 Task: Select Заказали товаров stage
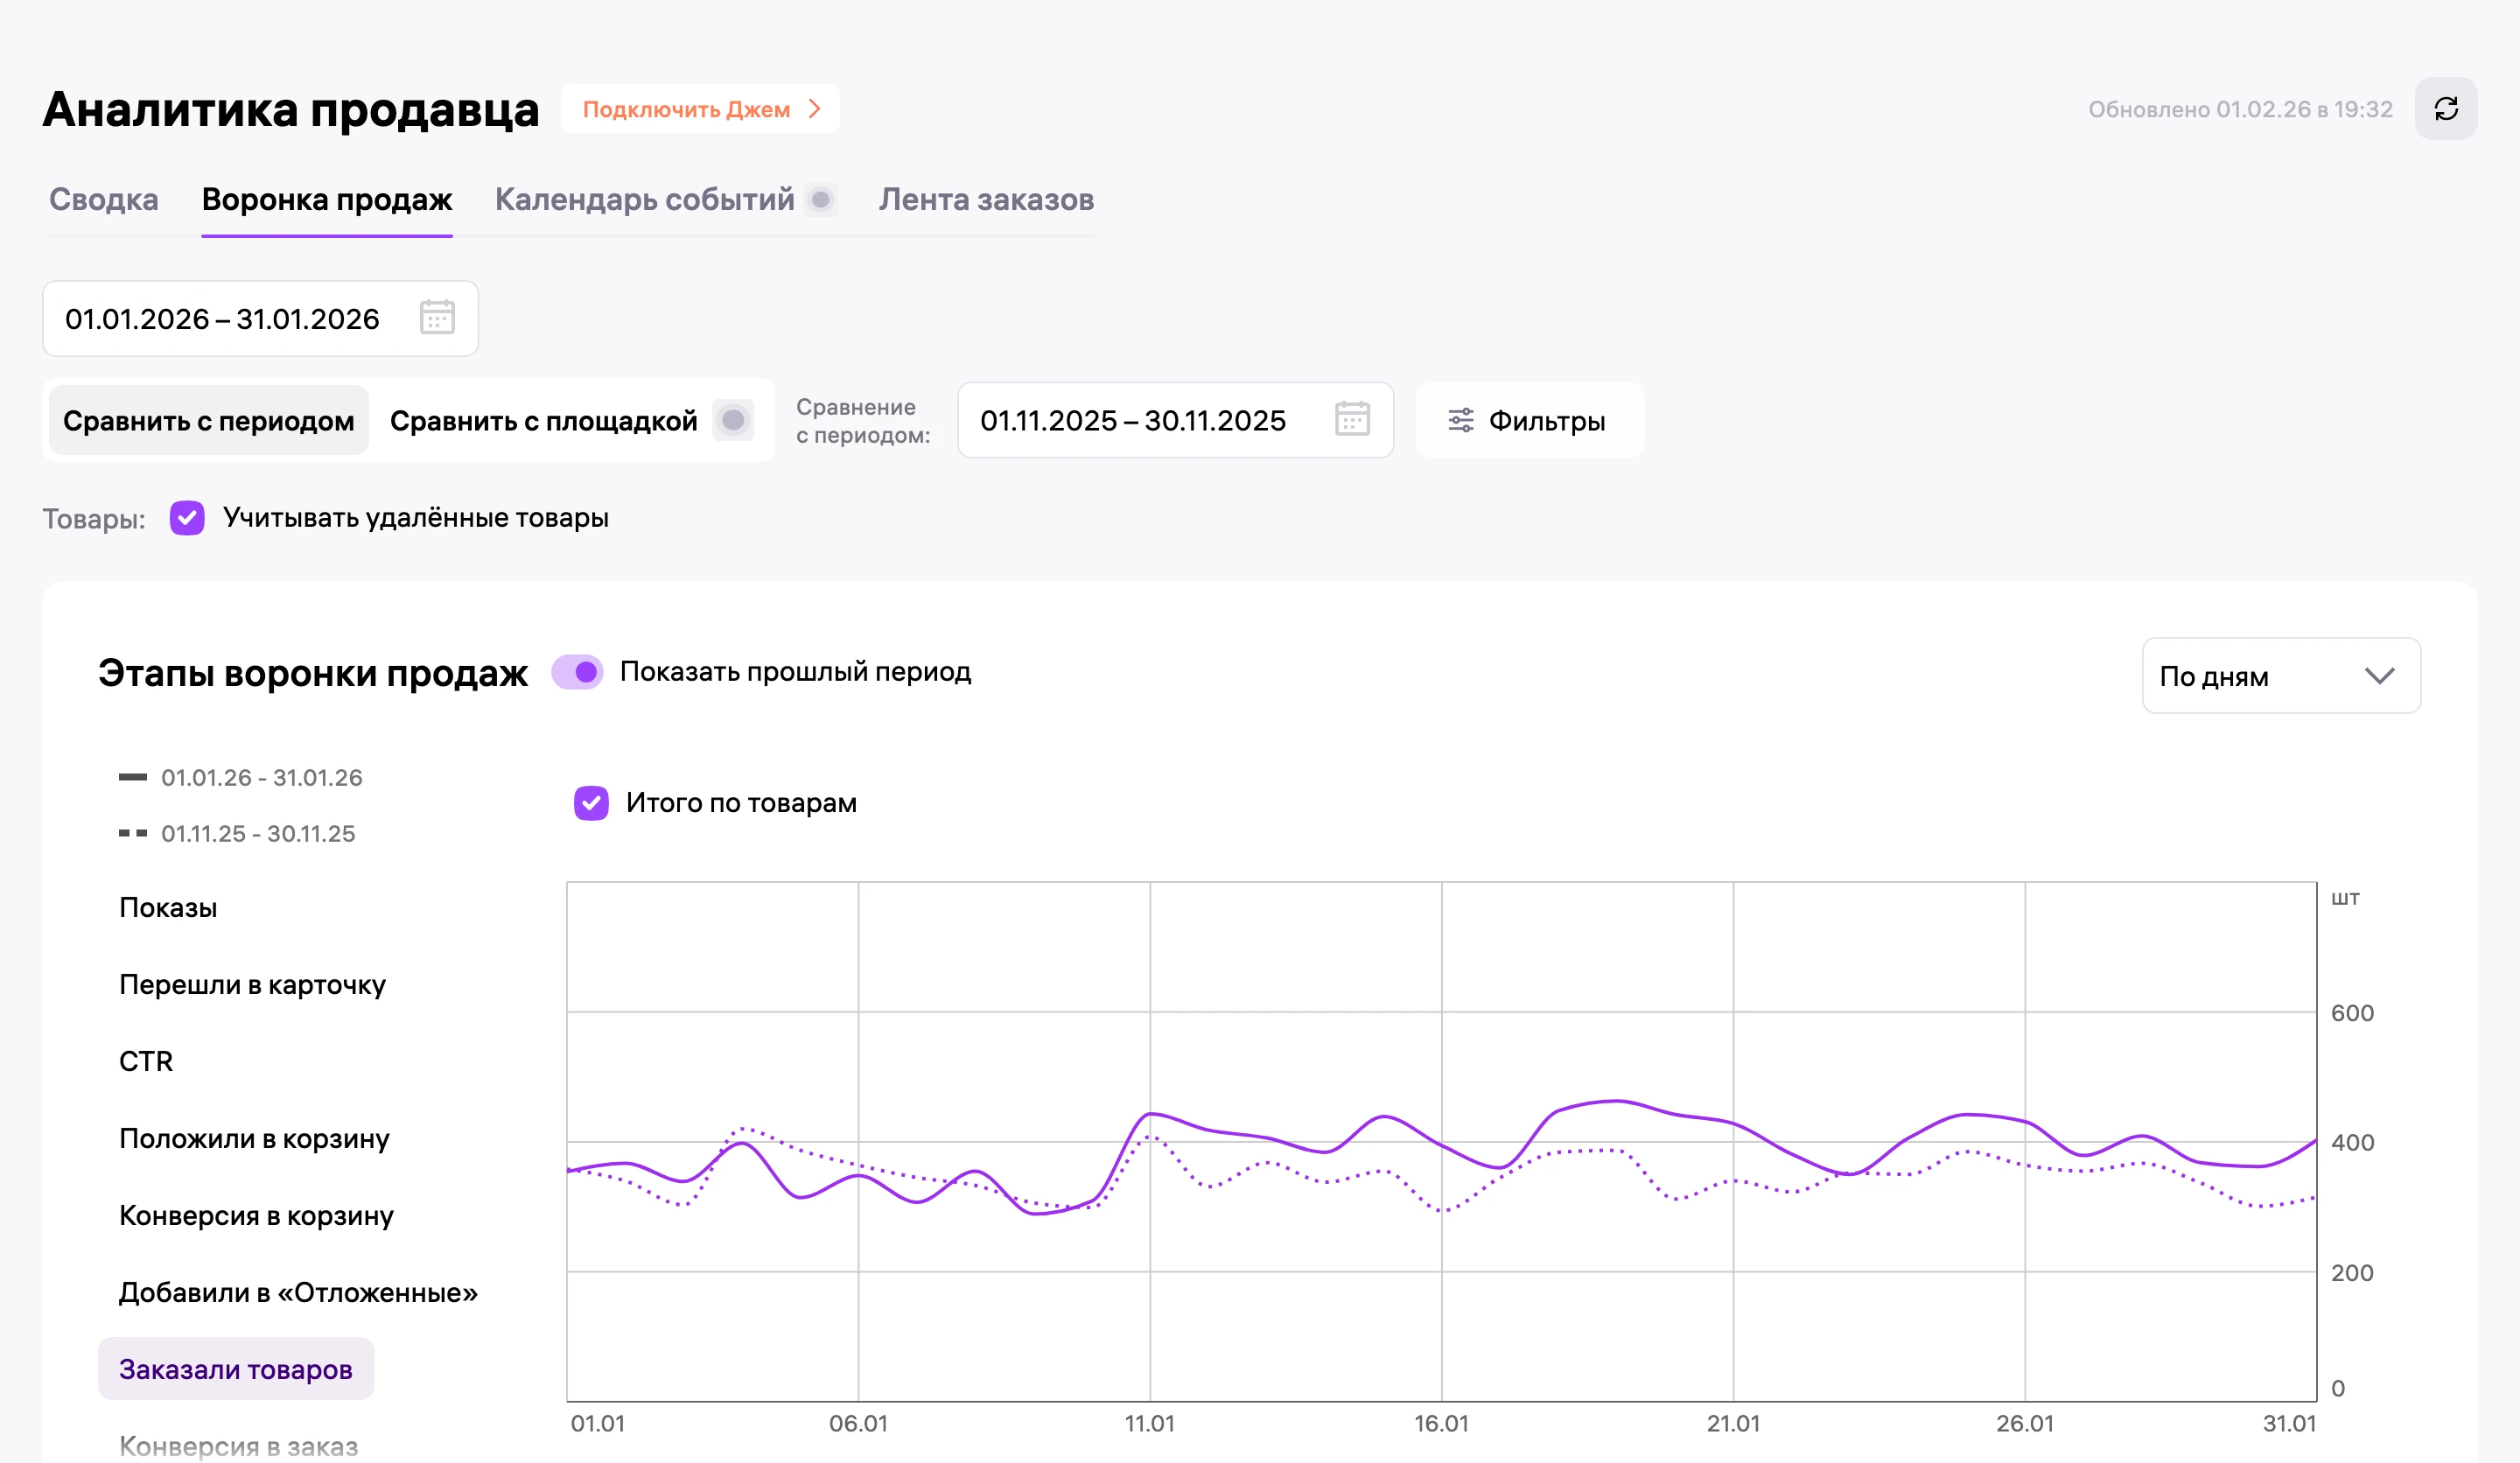coord(236,1369)
